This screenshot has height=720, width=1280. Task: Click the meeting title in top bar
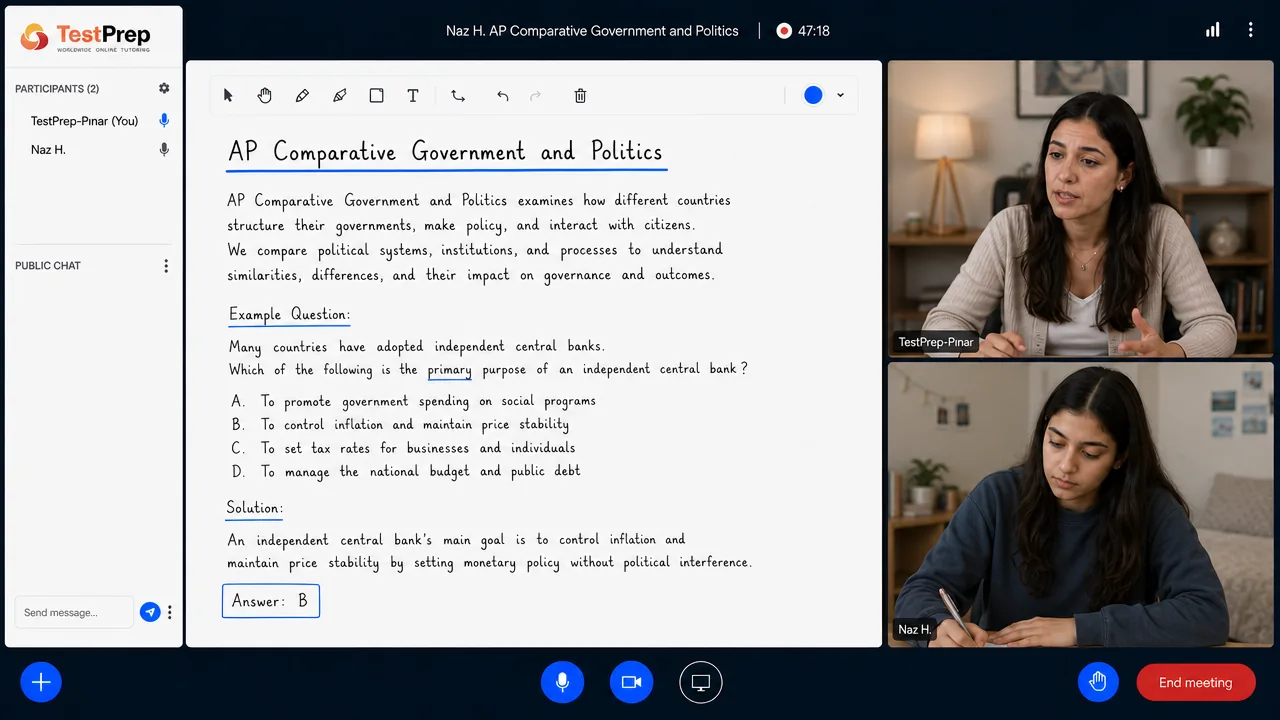(x=592, y=31)
